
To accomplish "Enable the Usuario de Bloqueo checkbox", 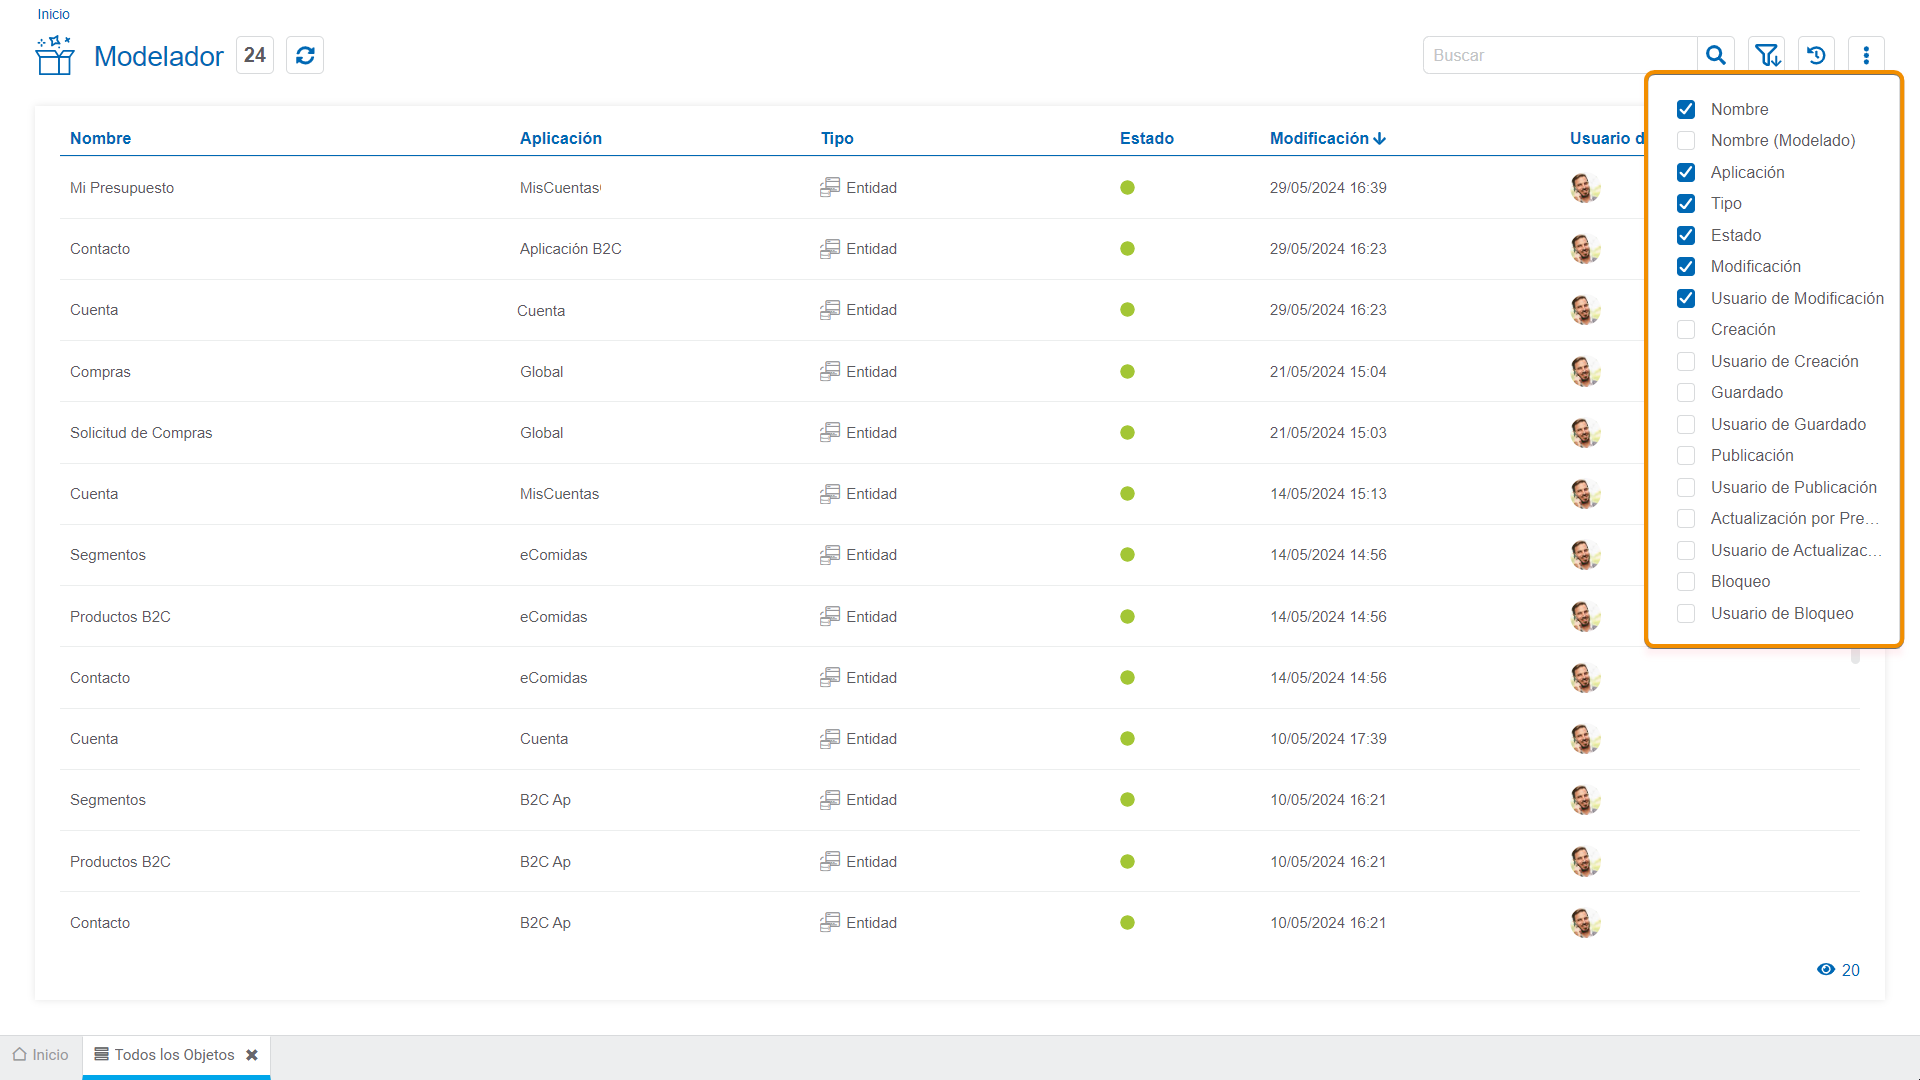I will (1686, 613).
